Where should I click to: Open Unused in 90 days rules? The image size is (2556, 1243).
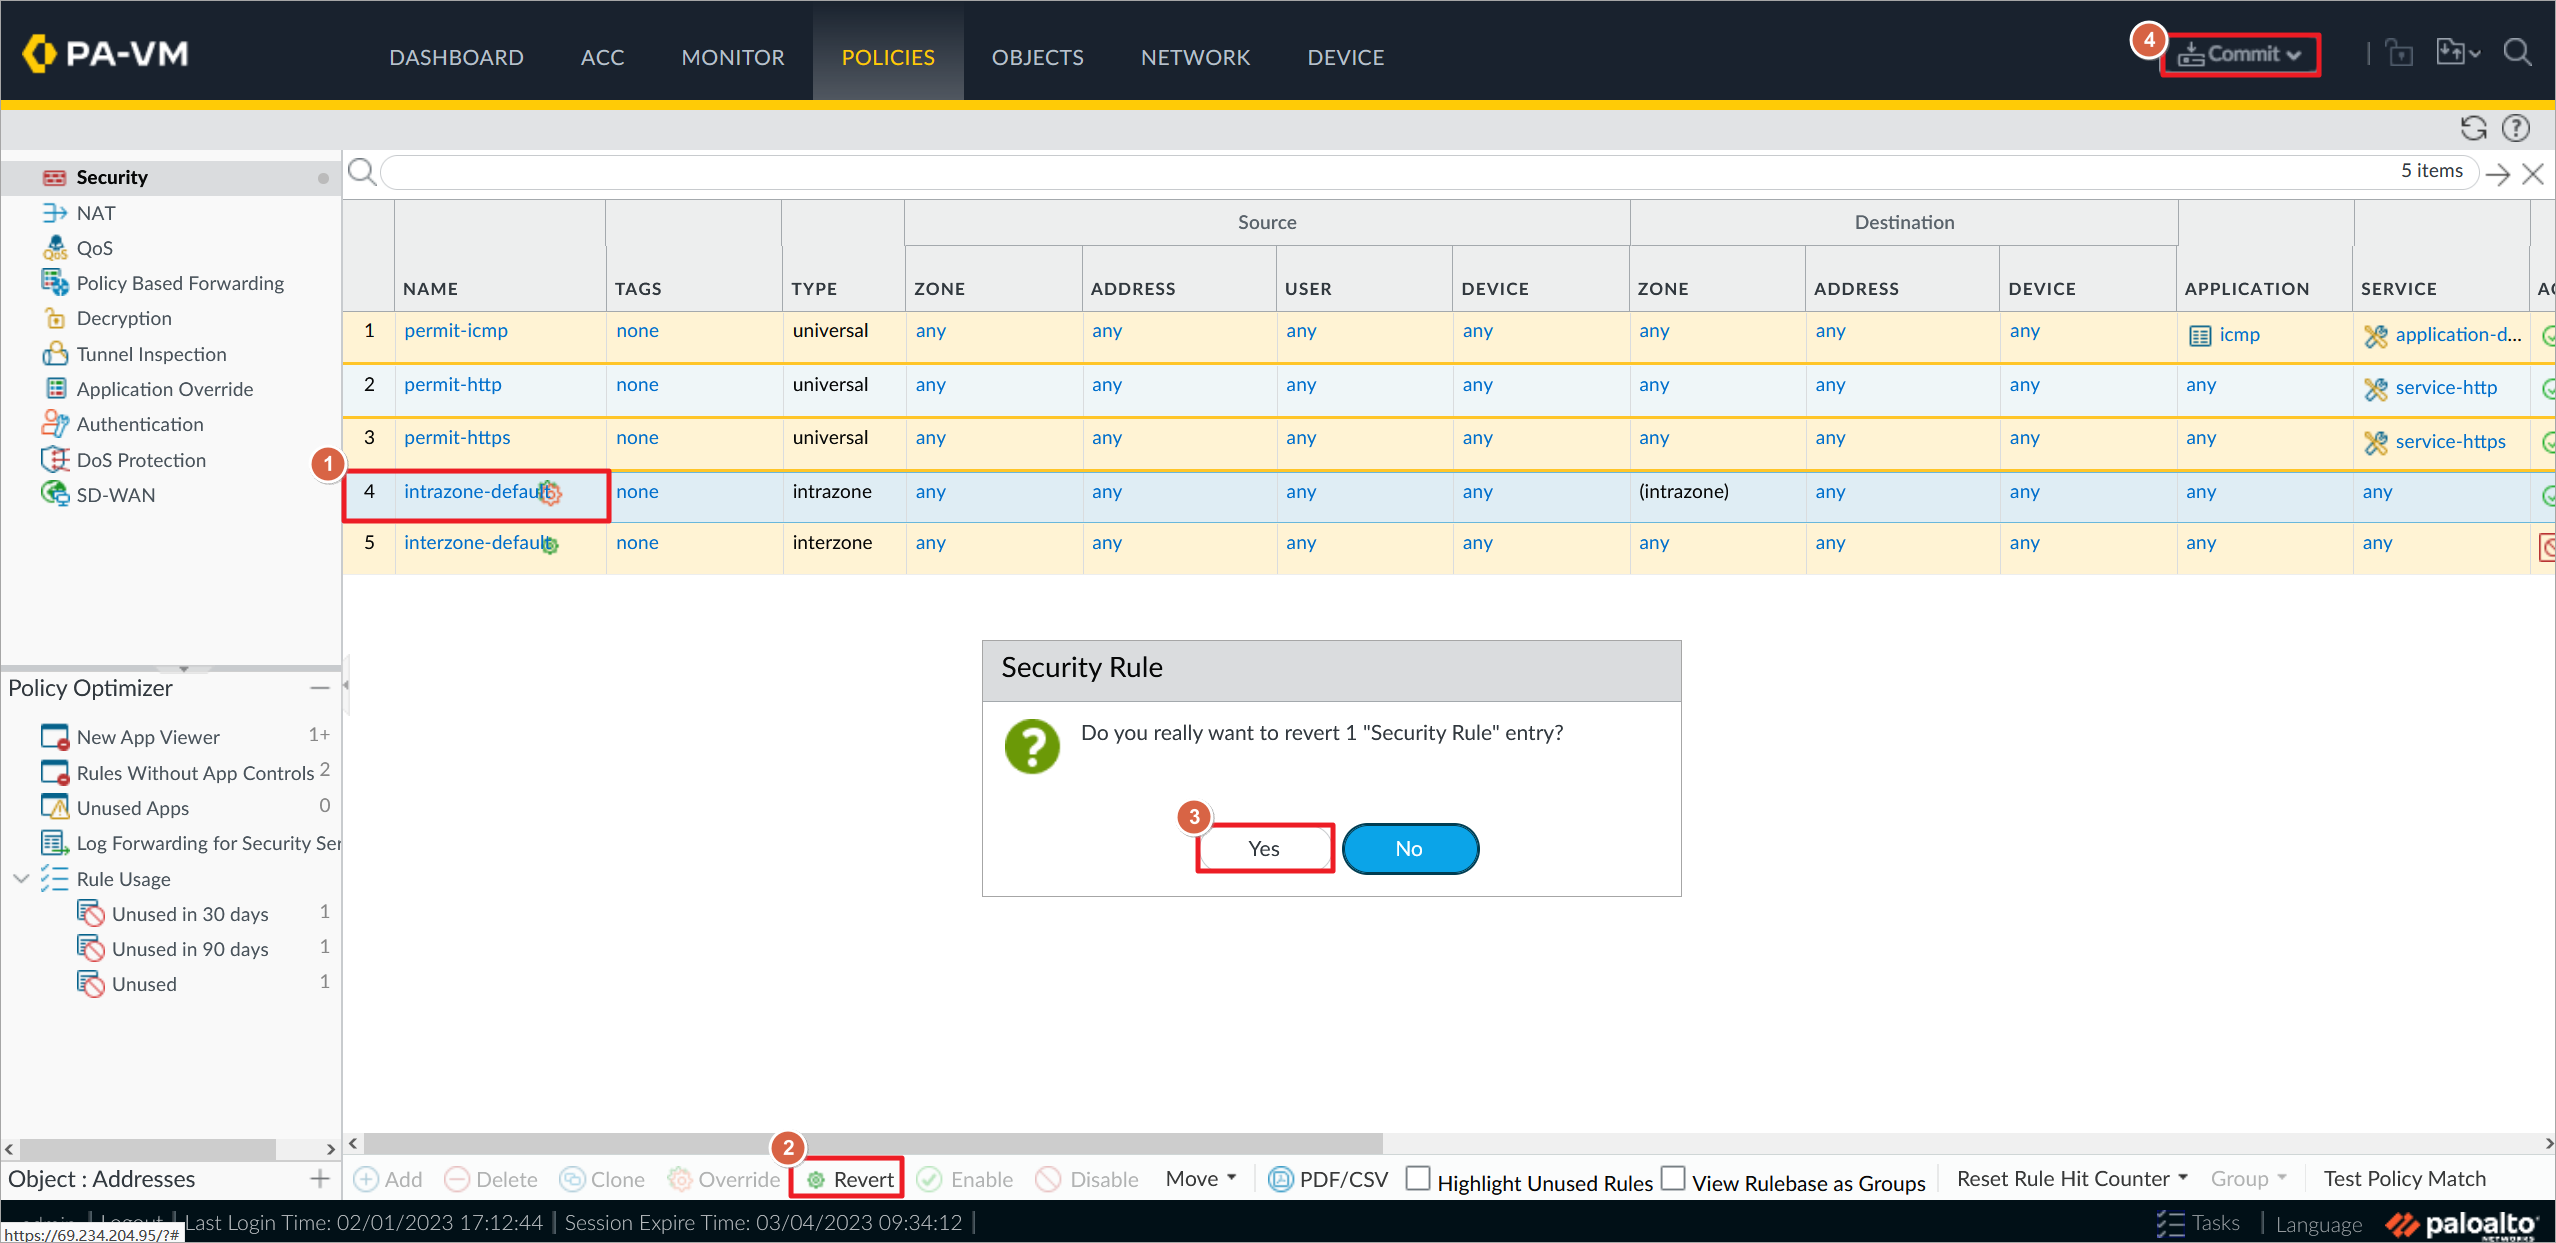coord(189,949)
